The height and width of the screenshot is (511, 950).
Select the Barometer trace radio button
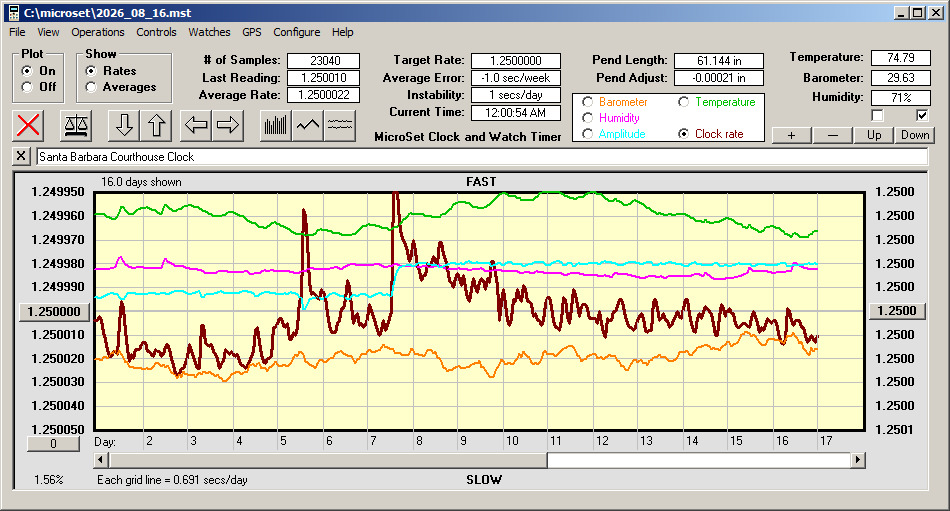point(587,102)
